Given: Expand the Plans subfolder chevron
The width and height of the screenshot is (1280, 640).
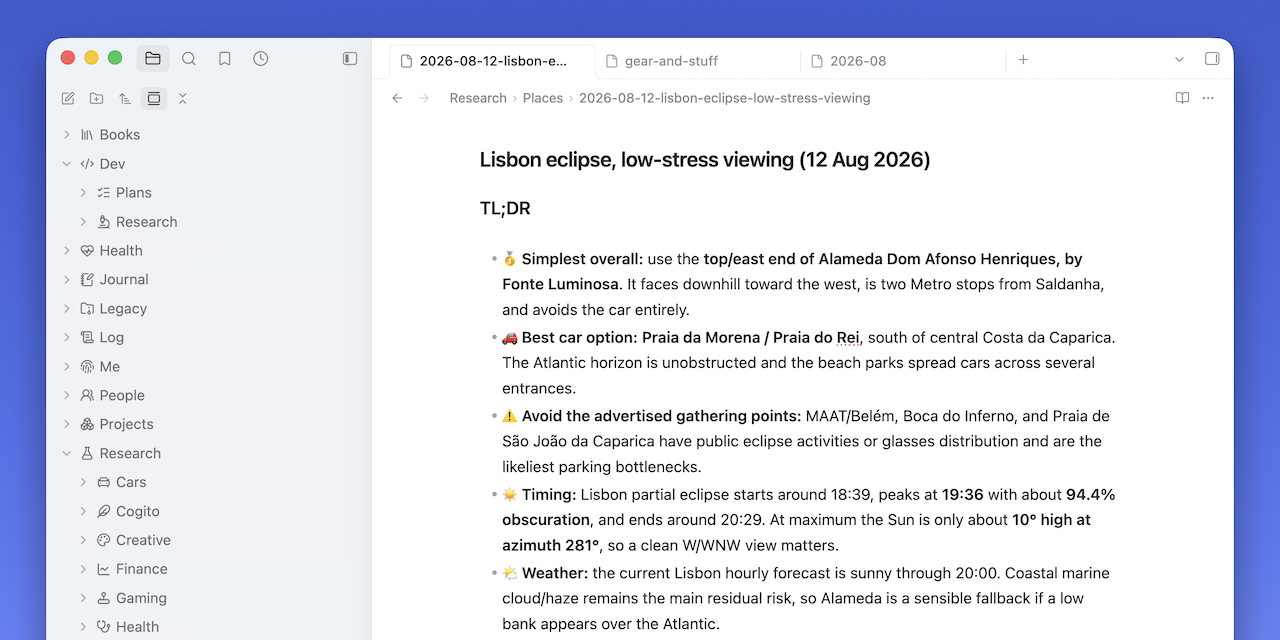Looking at the screenshot, I should pos(83,192).
